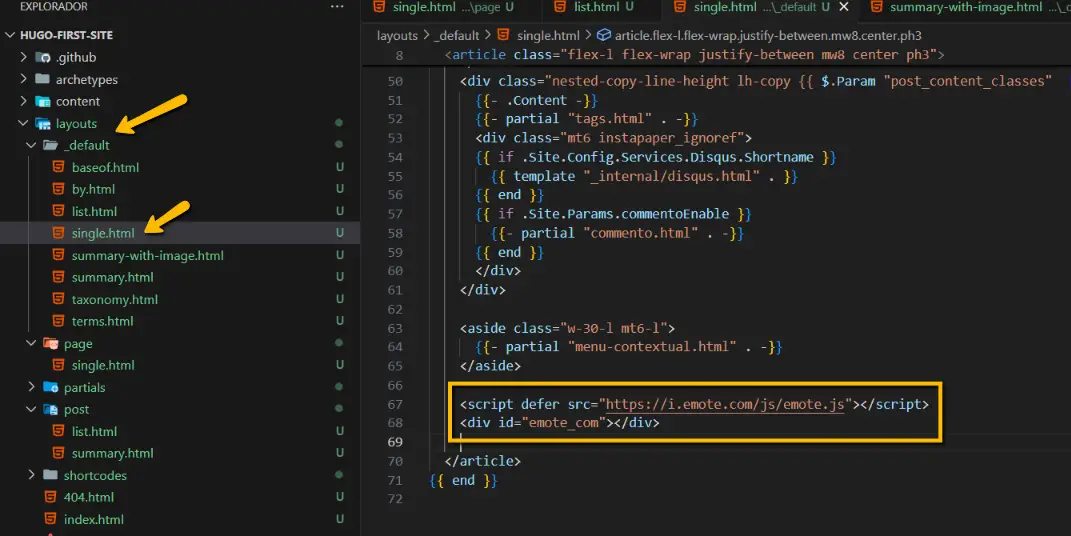Open by.html in the explorer
The width and height of the screenshot is (1071, 536).
(93, 189)
